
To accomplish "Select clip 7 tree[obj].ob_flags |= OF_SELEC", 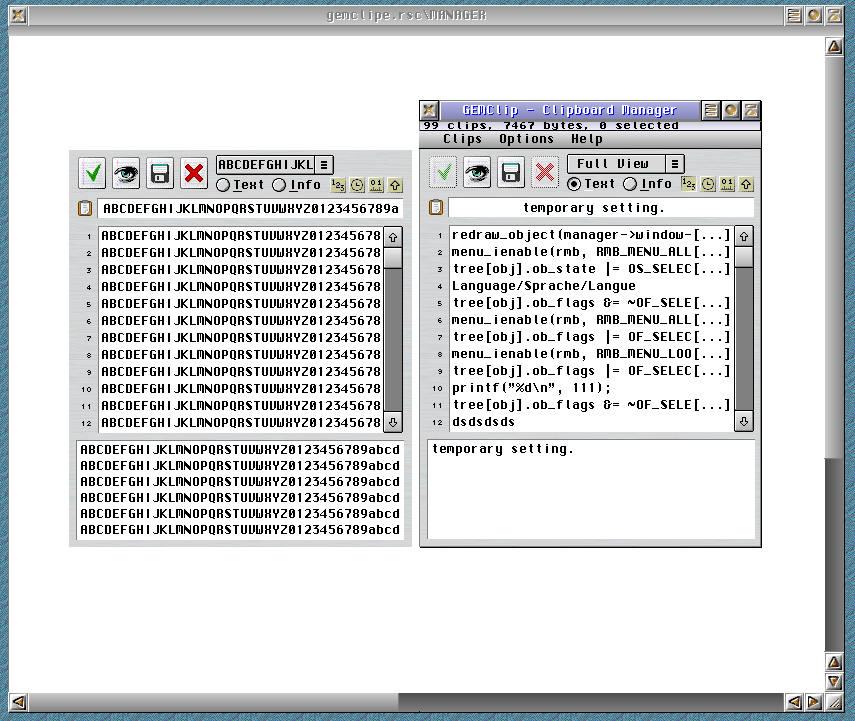I will [591, 337].
